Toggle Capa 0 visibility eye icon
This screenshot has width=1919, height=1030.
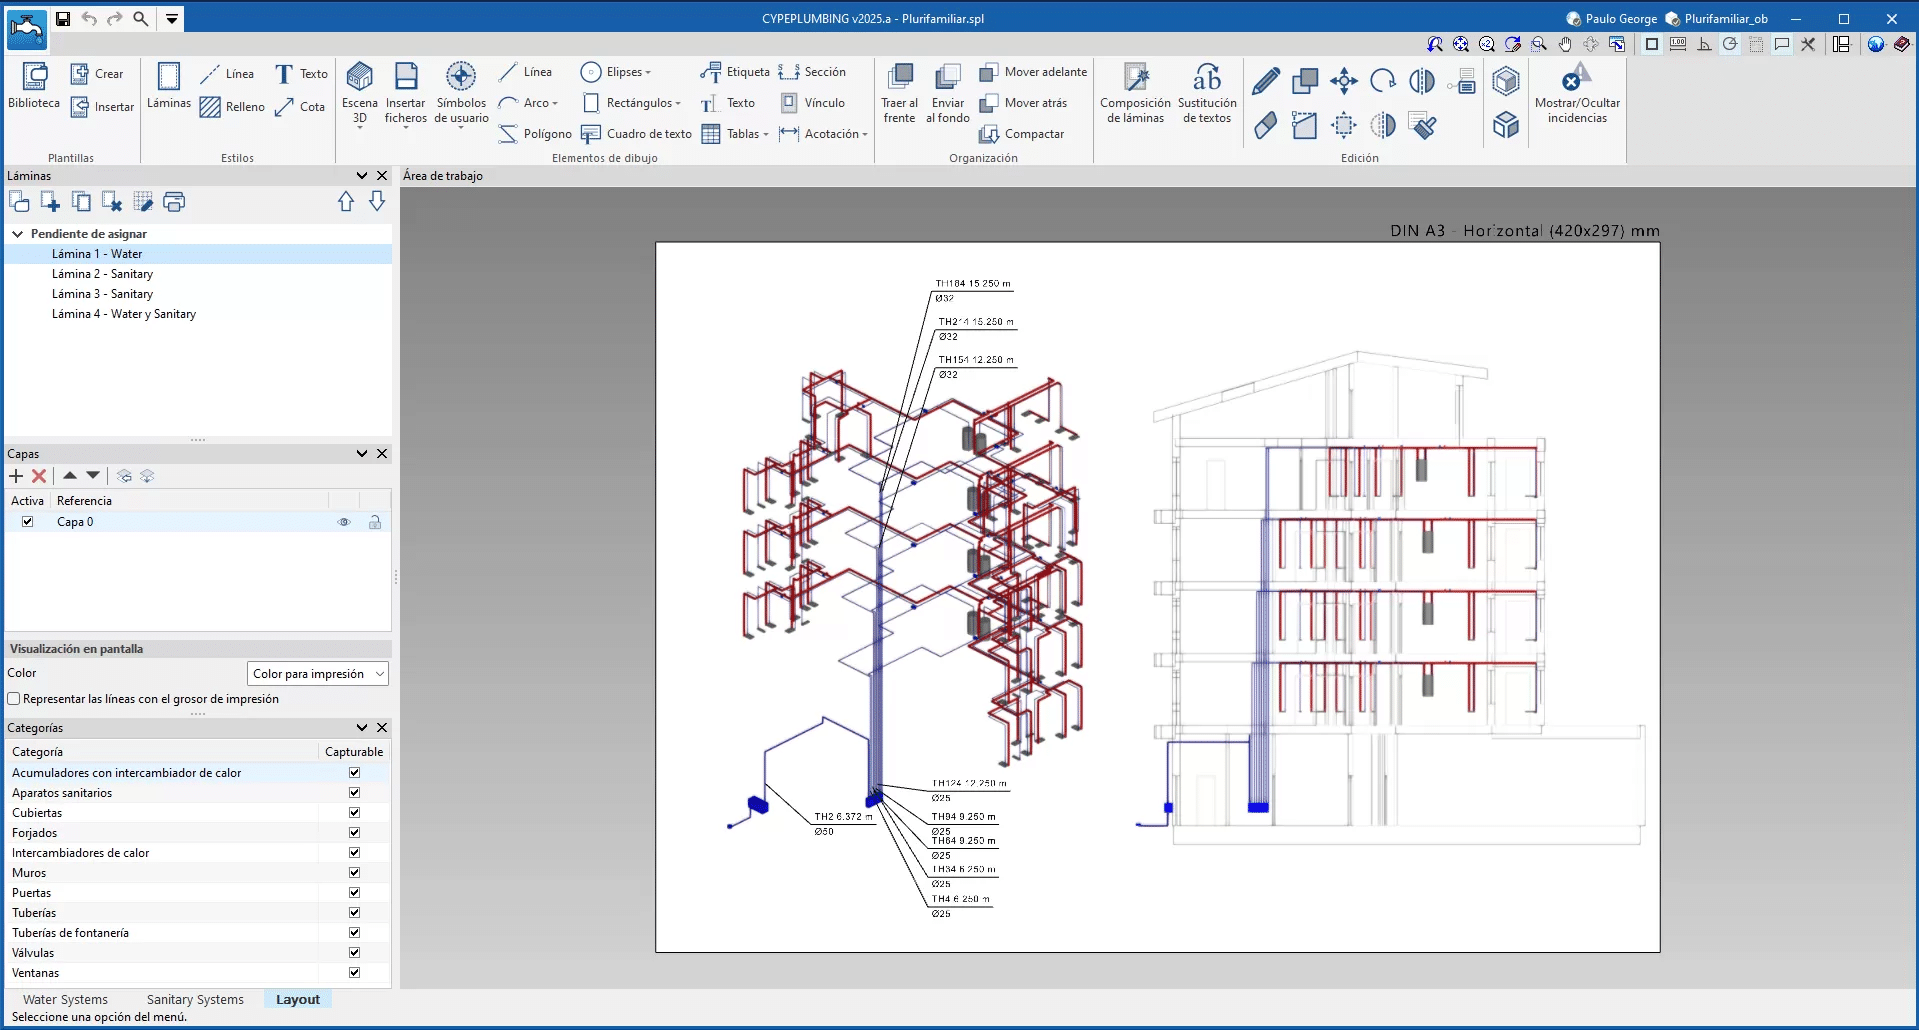pos(344,522)
